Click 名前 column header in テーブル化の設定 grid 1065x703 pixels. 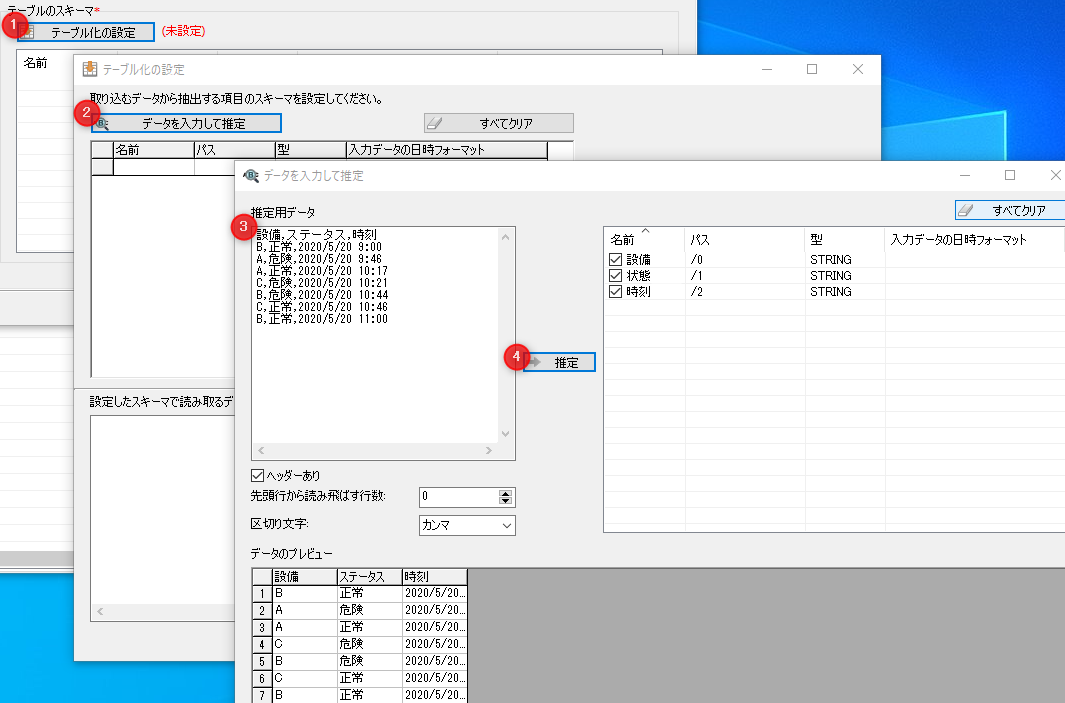coord(154,149)
